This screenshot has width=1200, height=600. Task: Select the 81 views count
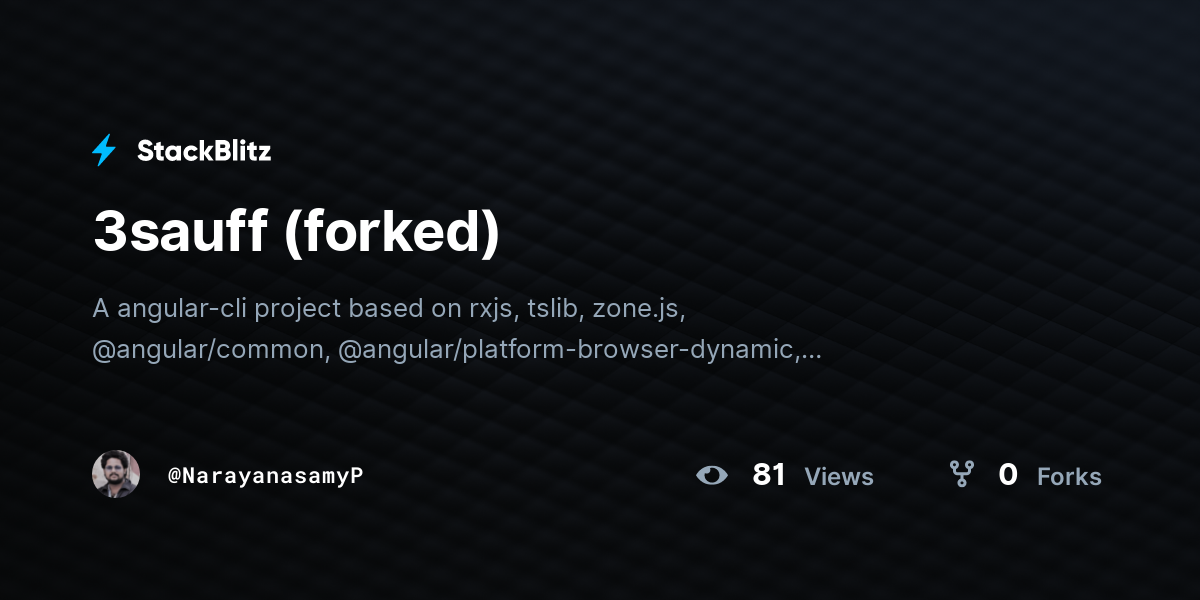[769, 475]
